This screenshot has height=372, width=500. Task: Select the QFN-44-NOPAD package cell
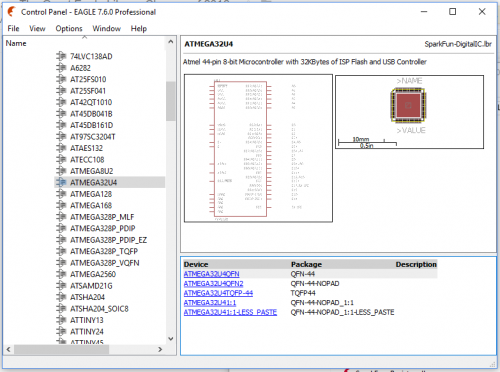point(315,284)
